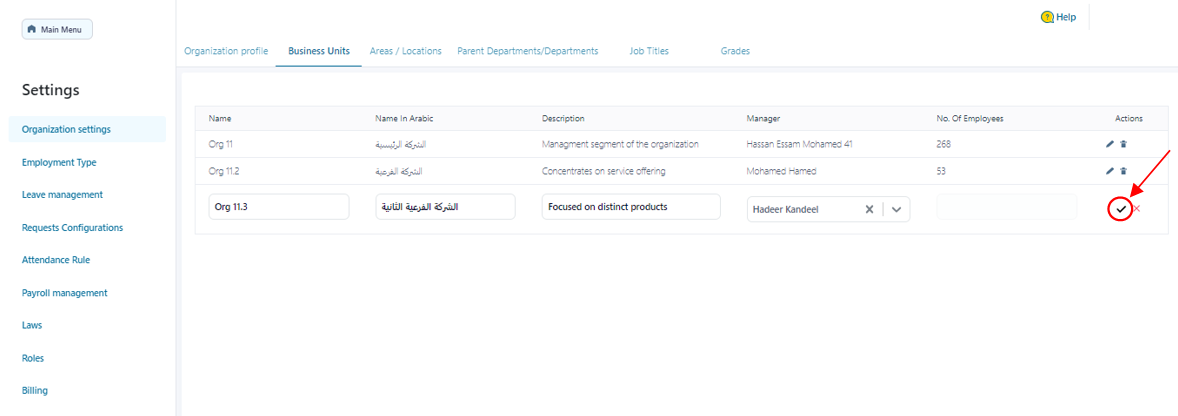Edit the Org 11 business unit
1178x416 pixels.
1110,144
